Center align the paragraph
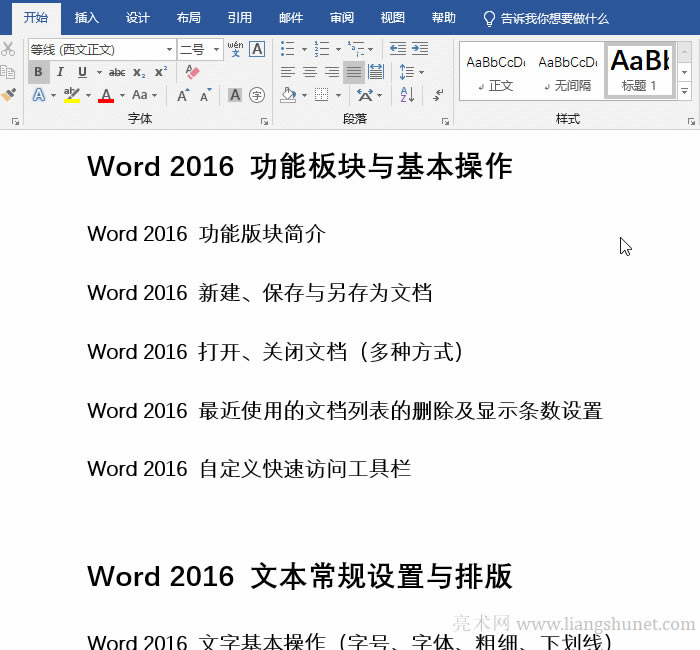The height and width of the screenshot is (650, 700). pos(310,72)
